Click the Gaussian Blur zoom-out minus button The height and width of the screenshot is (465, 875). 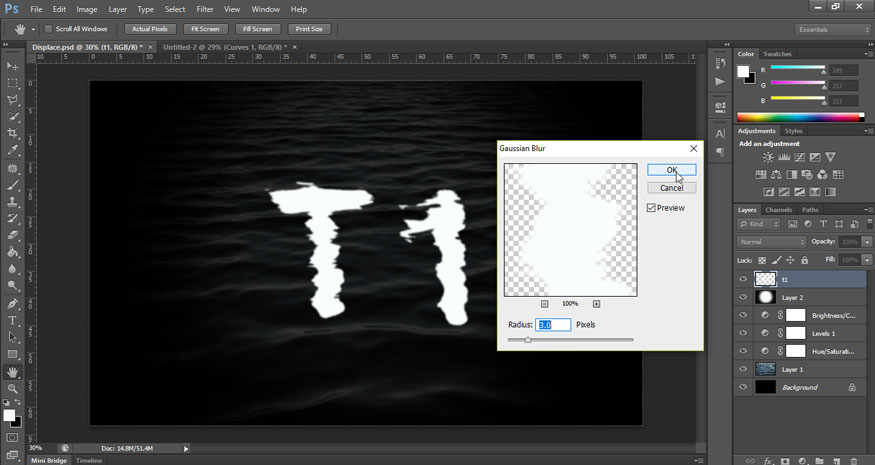click(545, 303)
